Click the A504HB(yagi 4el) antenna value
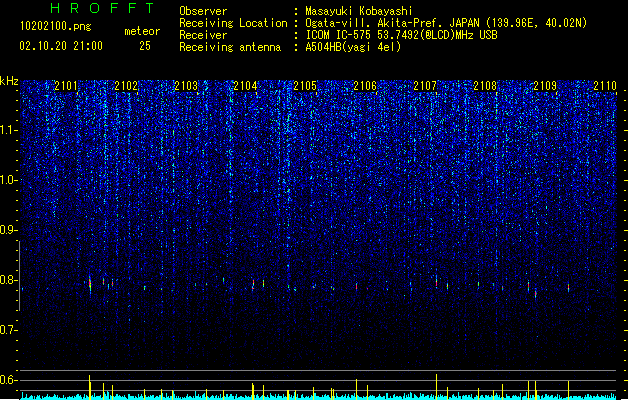629x400 pixels. coord(353,47)
